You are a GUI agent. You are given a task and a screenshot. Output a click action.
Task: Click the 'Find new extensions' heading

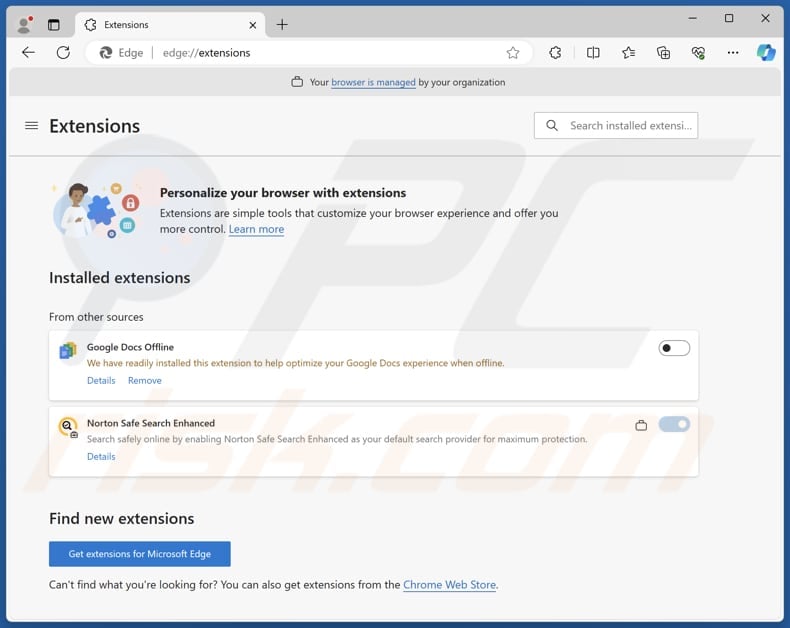tap(121, 519)
